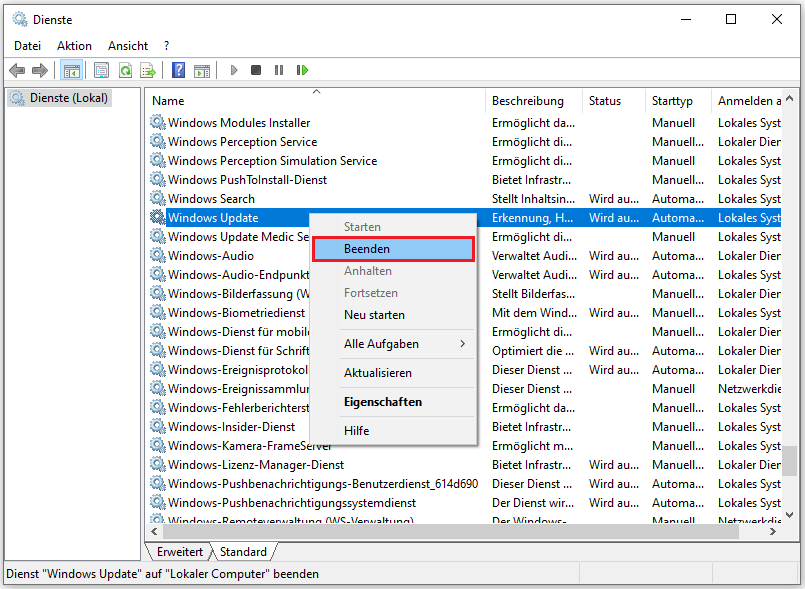This screenshot has width=805, height=589.
Task: Toggle the action pane toolbar icon
Action: pyautogui.click(x=202, y=70)
